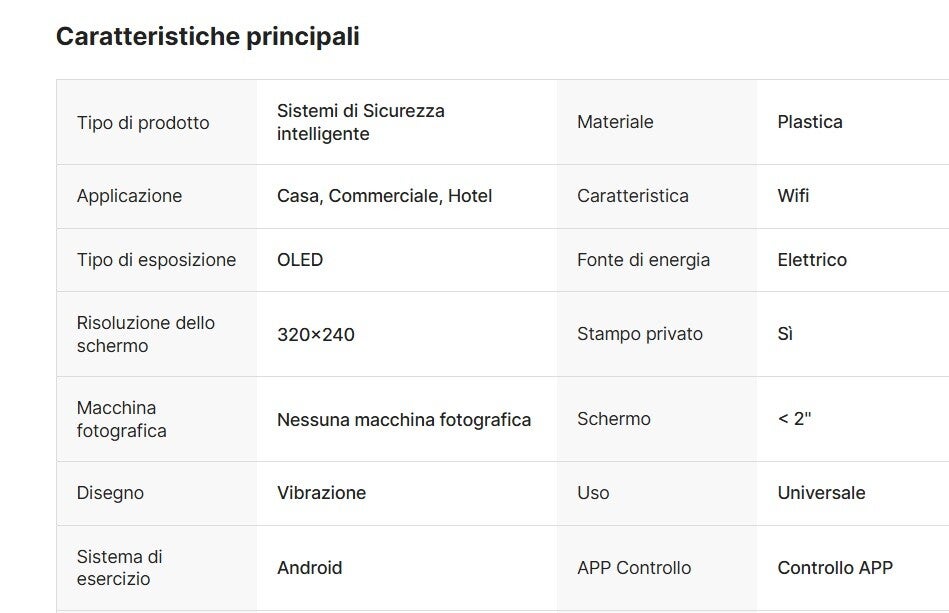Click the "Wifi" value
This screenshot has width=949, height=613.
(x=793, y=196)
